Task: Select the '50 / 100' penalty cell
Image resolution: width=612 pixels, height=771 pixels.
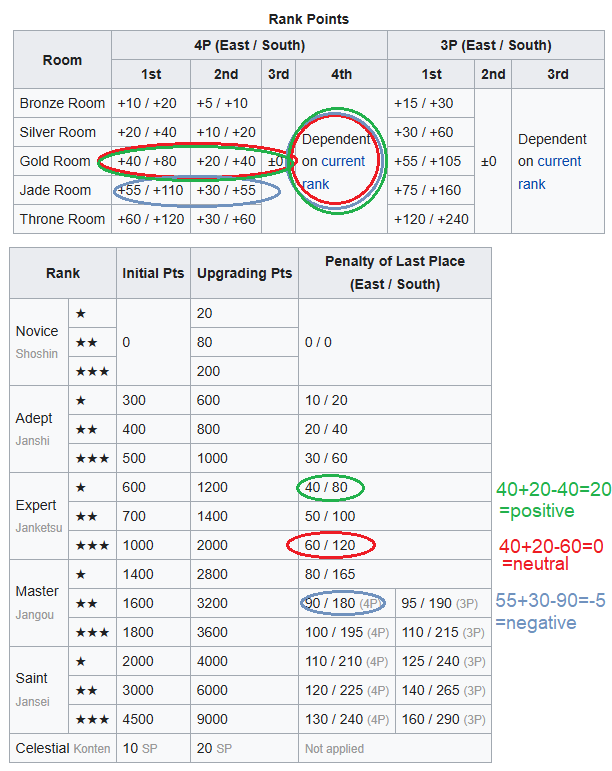Action: [395, 516]
